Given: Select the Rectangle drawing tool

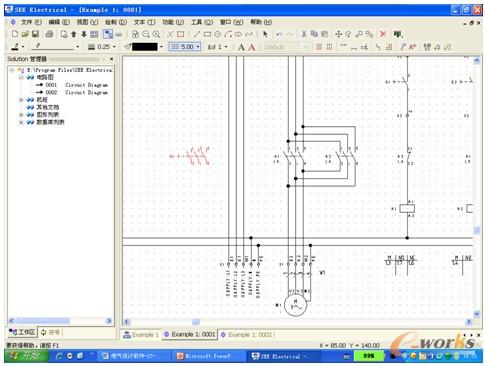Looking at the screenshot, I should [207, 34].
